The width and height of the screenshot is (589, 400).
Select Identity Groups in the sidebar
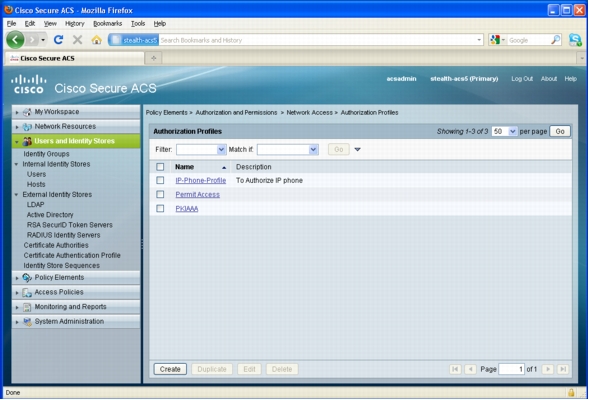[x=46, y=154]
